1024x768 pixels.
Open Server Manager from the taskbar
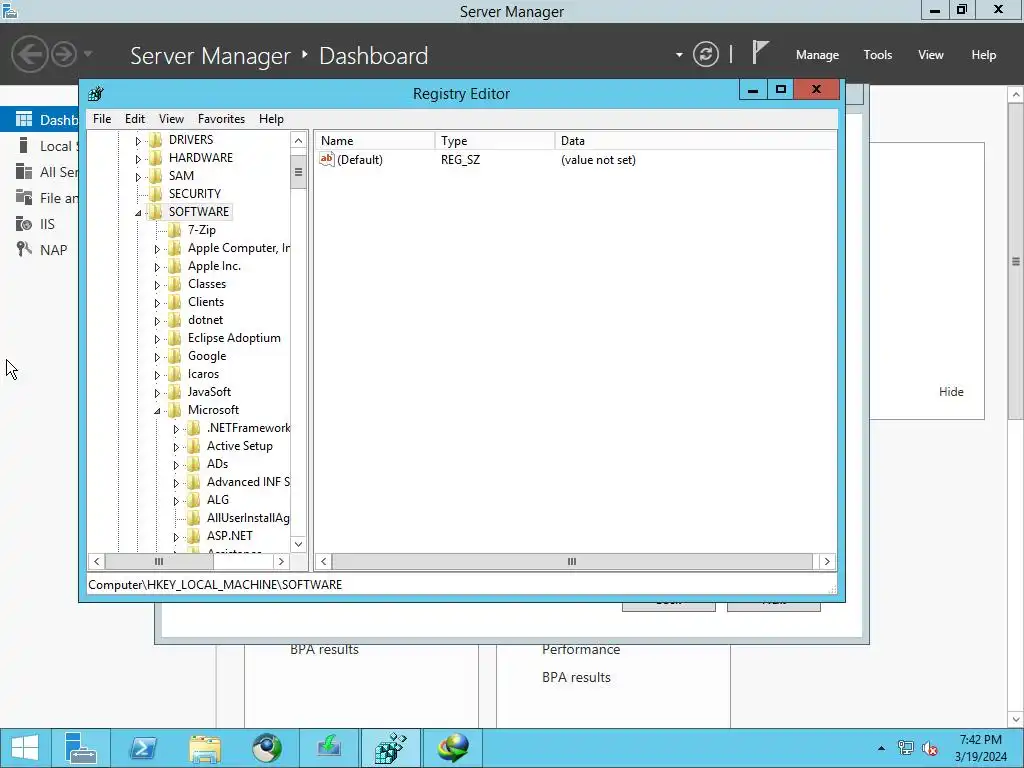click(81, 748)
